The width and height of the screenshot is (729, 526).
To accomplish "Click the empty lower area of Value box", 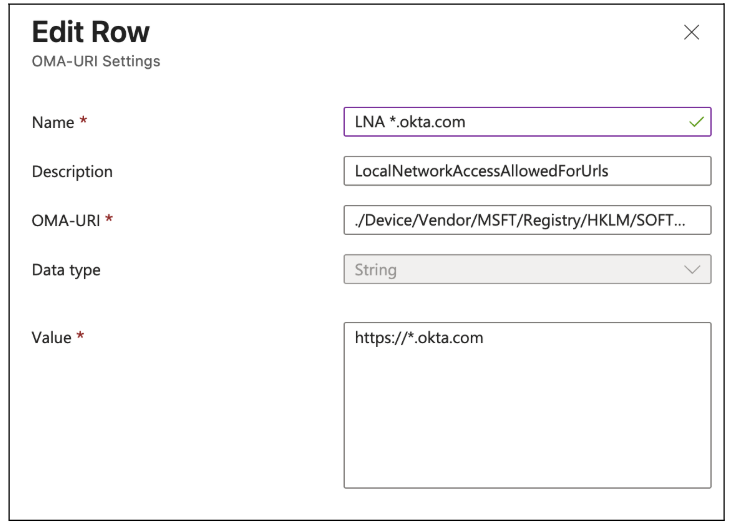I will click(527, 430).
